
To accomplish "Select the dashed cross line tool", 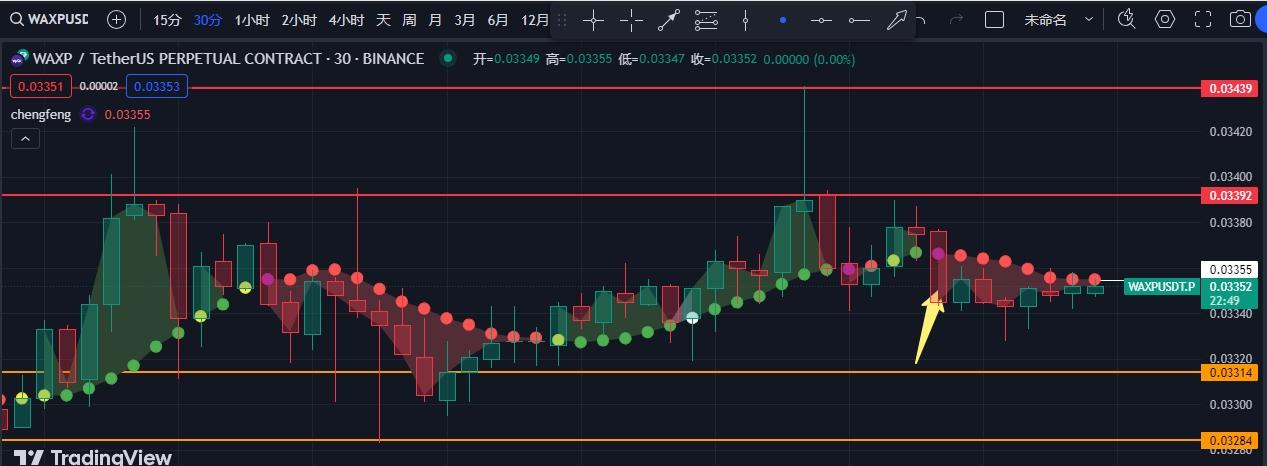I will pos(631,20).
